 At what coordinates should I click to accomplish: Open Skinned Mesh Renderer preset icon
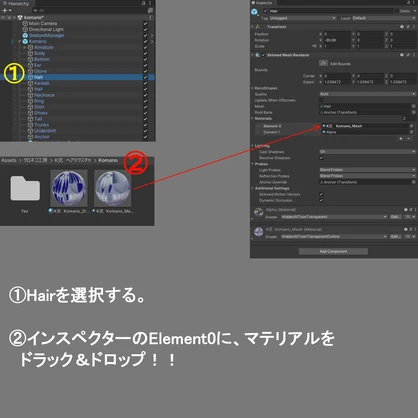(x=408, y=55)
